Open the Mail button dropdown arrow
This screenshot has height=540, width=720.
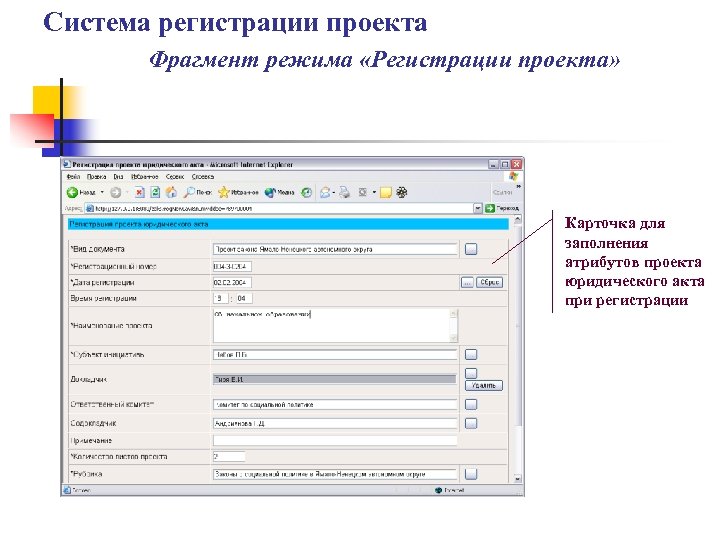click(x=334, y=192)
